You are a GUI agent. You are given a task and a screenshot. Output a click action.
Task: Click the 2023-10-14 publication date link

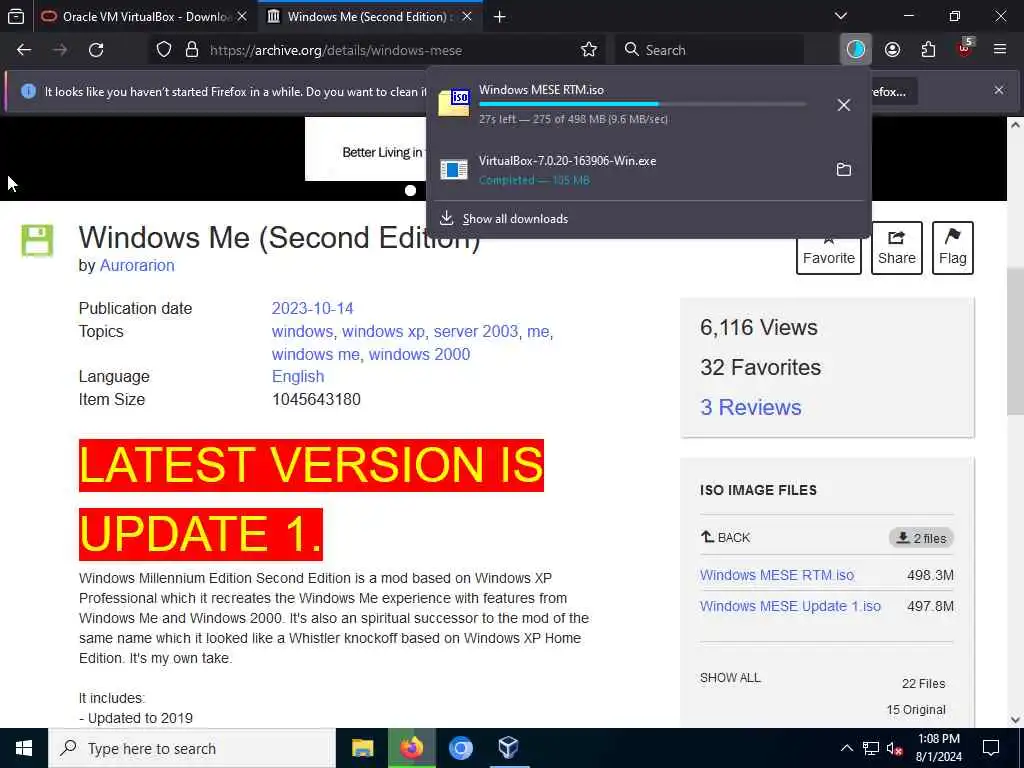[x=312, y=308]
